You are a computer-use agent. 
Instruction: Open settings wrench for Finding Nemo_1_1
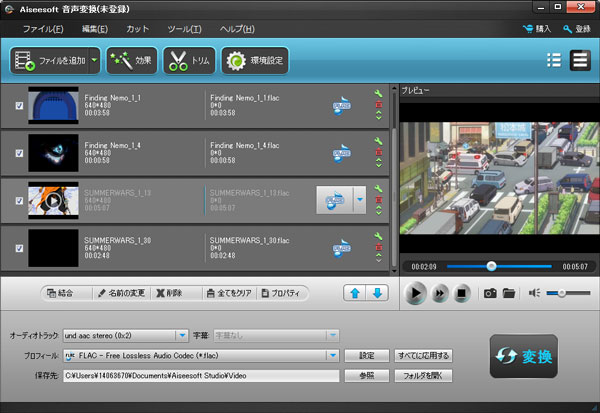[x=378, y=94]
